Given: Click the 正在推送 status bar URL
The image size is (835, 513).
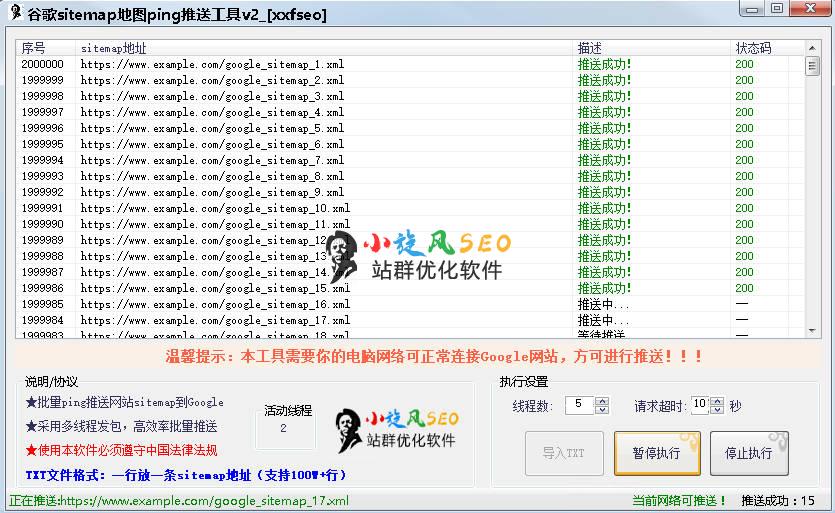Looking at the screenshot, I should 179,501.
